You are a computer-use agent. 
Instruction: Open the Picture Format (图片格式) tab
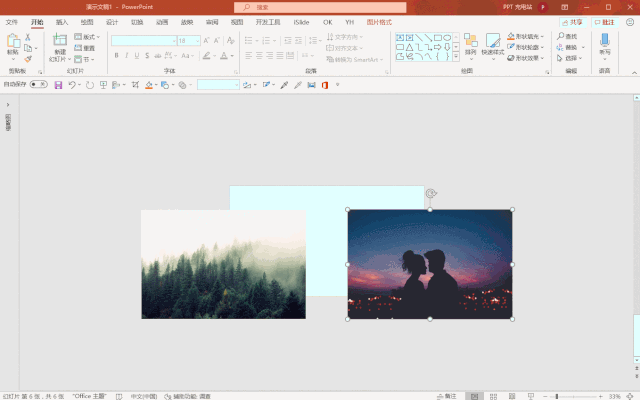point(379,21)
